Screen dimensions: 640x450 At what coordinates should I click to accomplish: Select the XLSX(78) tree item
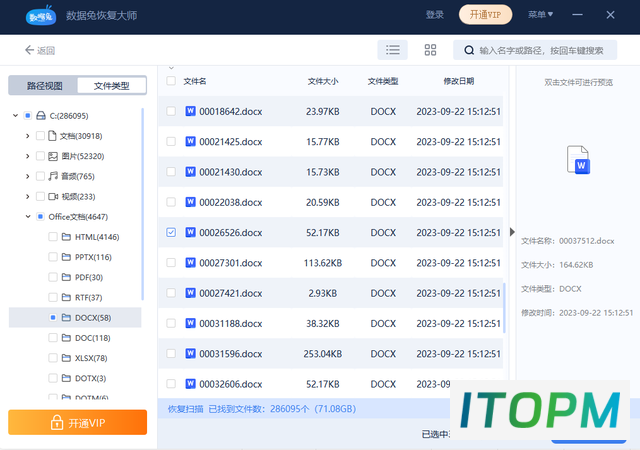pyautogui.click(x=75, y=358)
